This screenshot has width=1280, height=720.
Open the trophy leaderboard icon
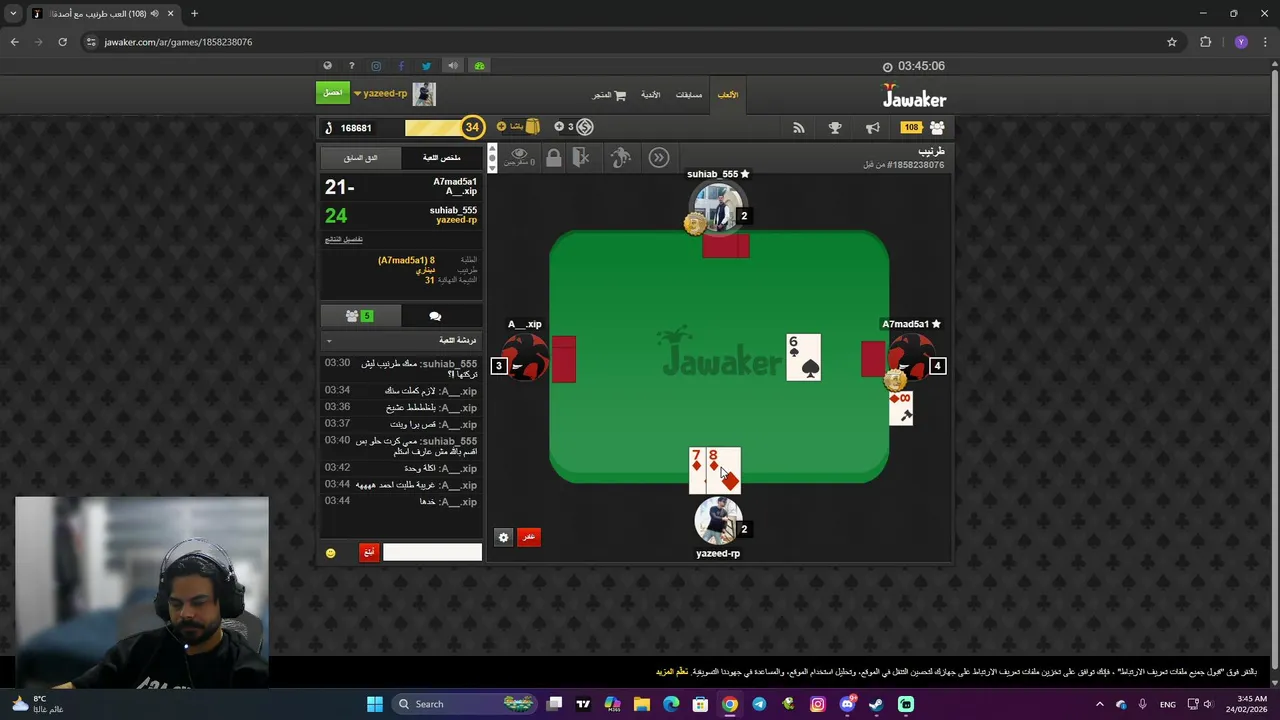pyautogui.click(x=835, y=128)
